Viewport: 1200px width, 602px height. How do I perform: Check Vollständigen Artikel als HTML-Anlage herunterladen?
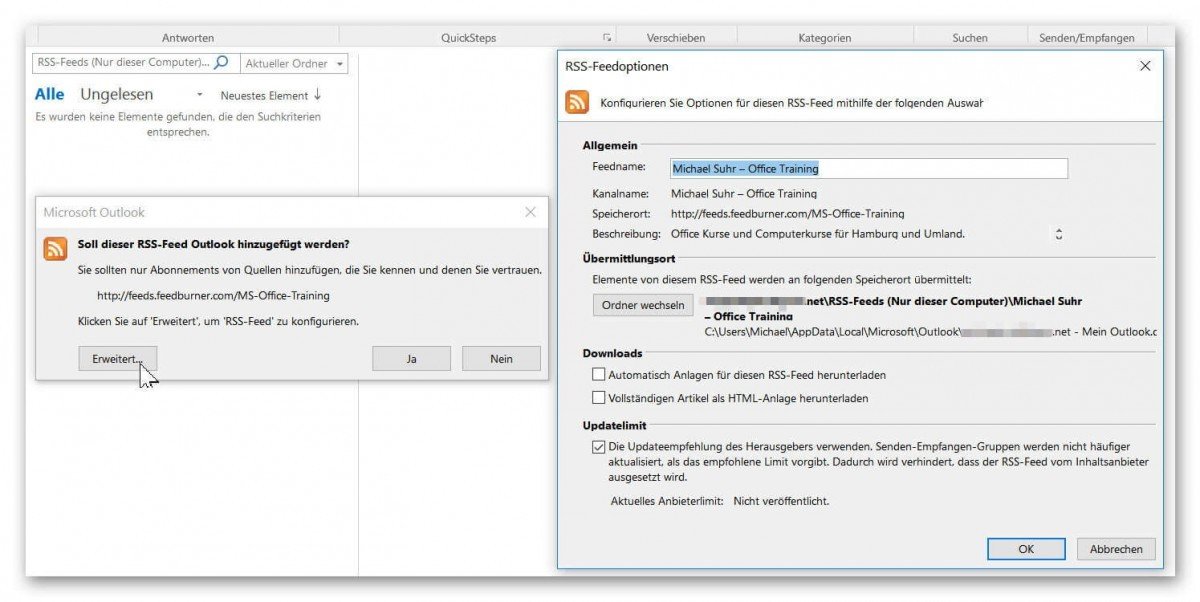click(599, 397)
